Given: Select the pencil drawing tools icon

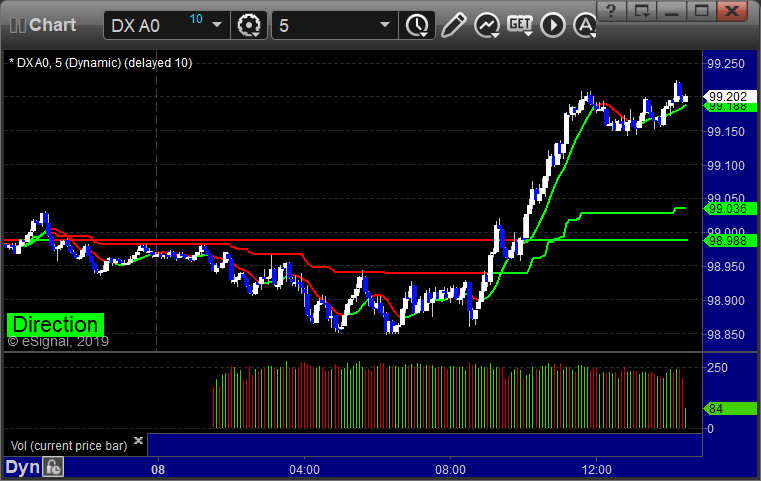Looking at the screenshot, I should pyautogui.click(x=453, y=25).
